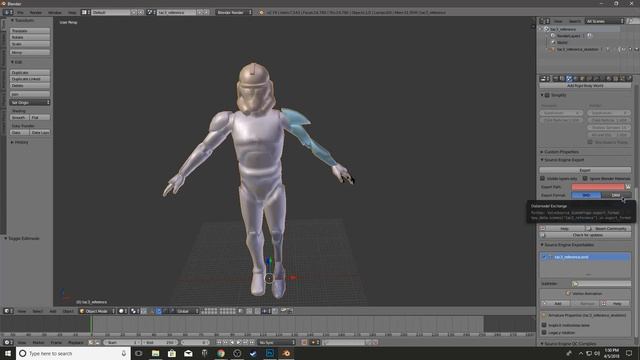Open the All Scenes outliner dropdown
The height and width of the screenshot is (360, 640).
pyautogui.click(x=605, y=21)
